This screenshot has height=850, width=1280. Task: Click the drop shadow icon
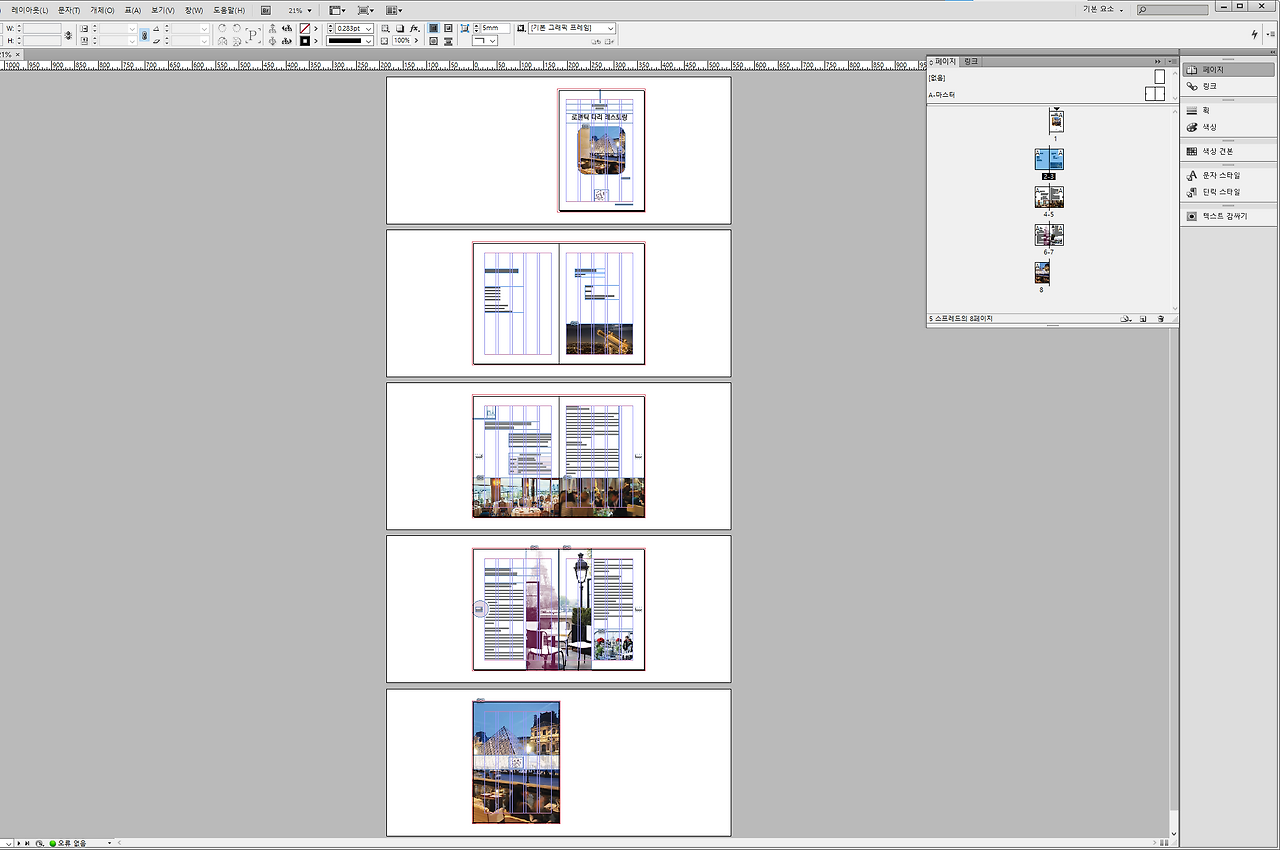[x=400, y=29]
